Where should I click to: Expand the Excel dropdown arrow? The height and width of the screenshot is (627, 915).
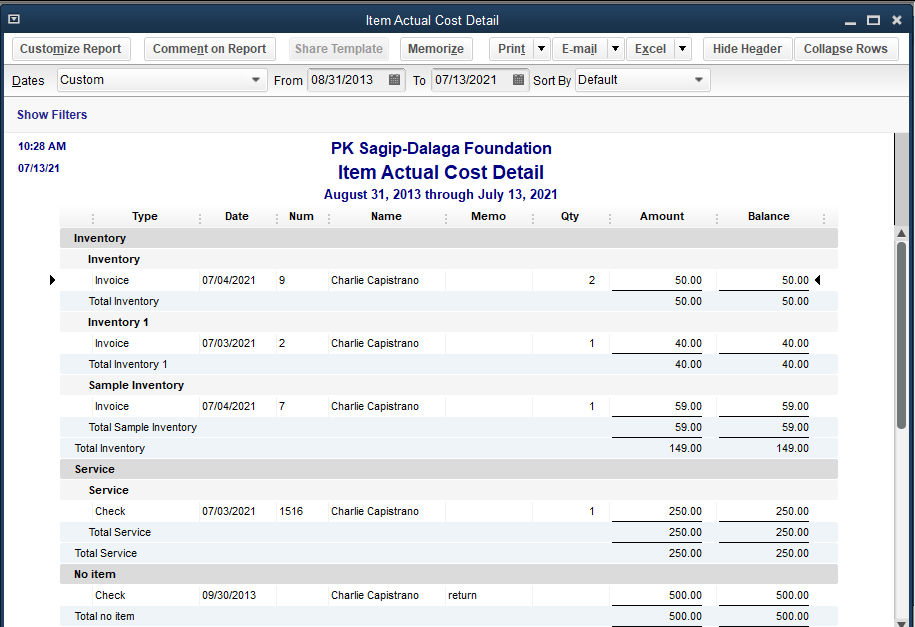coord(682,49)
